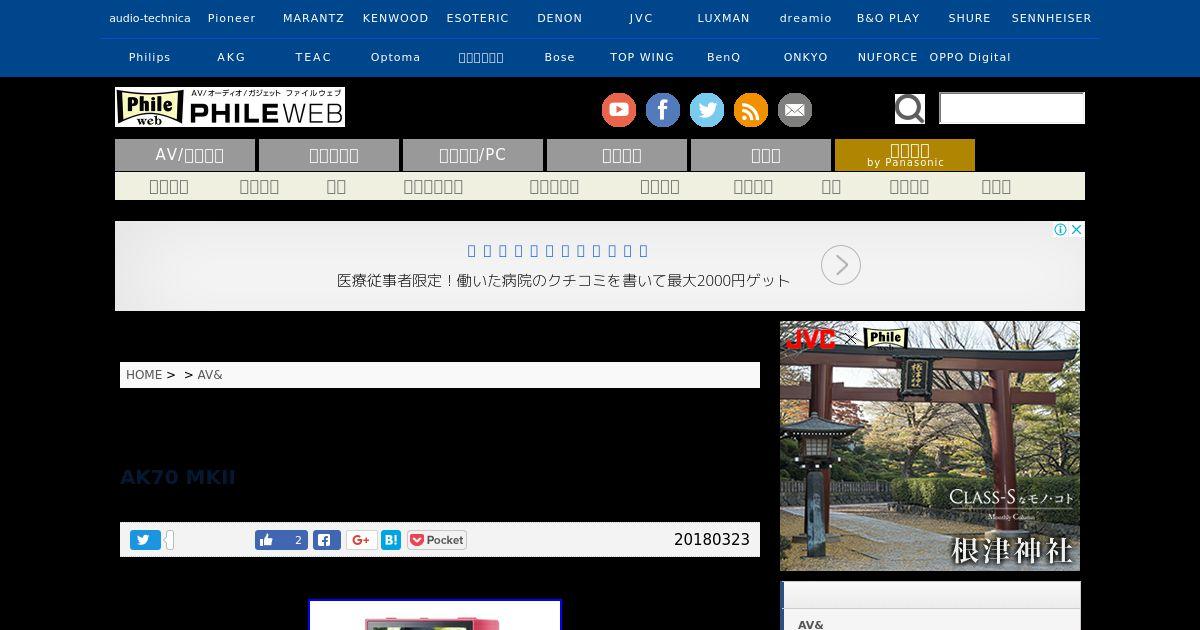Open the KENWOOD brand link

pyautogui.click(x=396, y=18)
